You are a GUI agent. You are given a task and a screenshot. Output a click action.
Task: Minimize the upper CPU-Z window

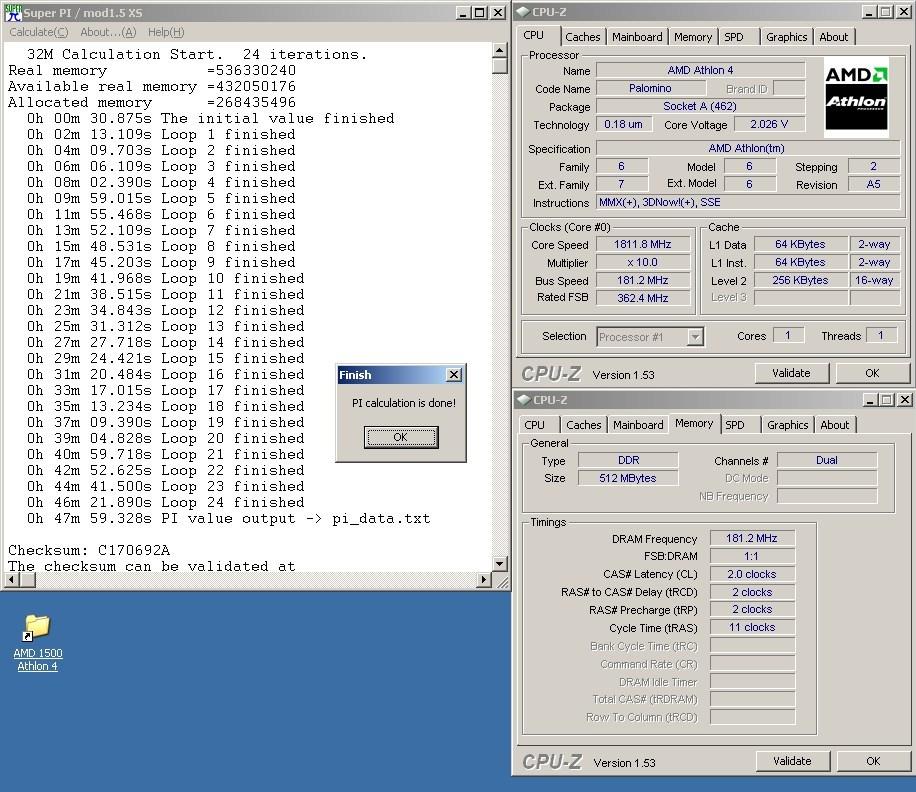click(869, 12)
